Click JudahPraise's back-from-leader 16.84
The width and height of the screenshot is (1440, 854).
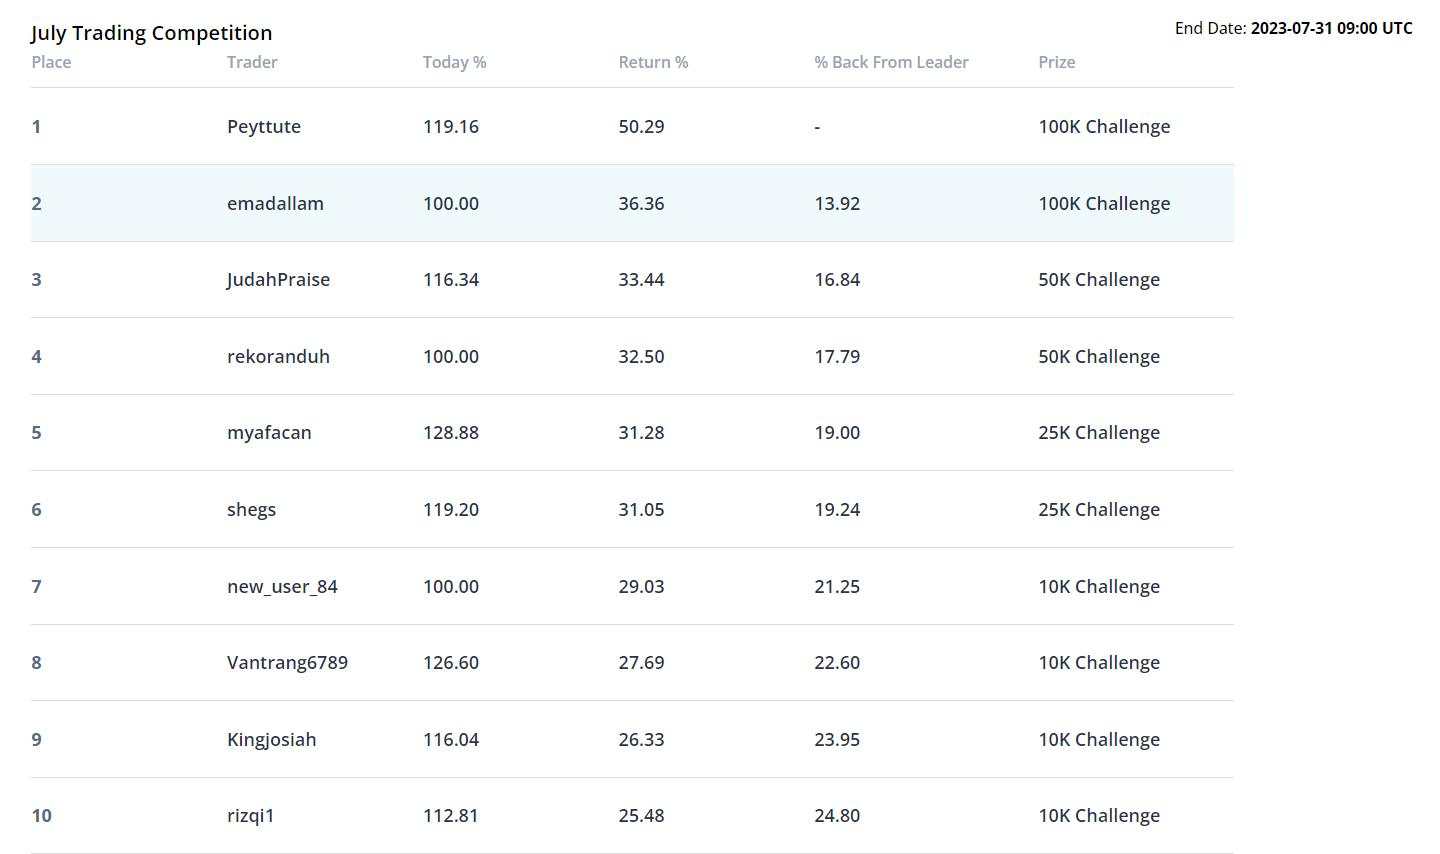pos(837,280)
